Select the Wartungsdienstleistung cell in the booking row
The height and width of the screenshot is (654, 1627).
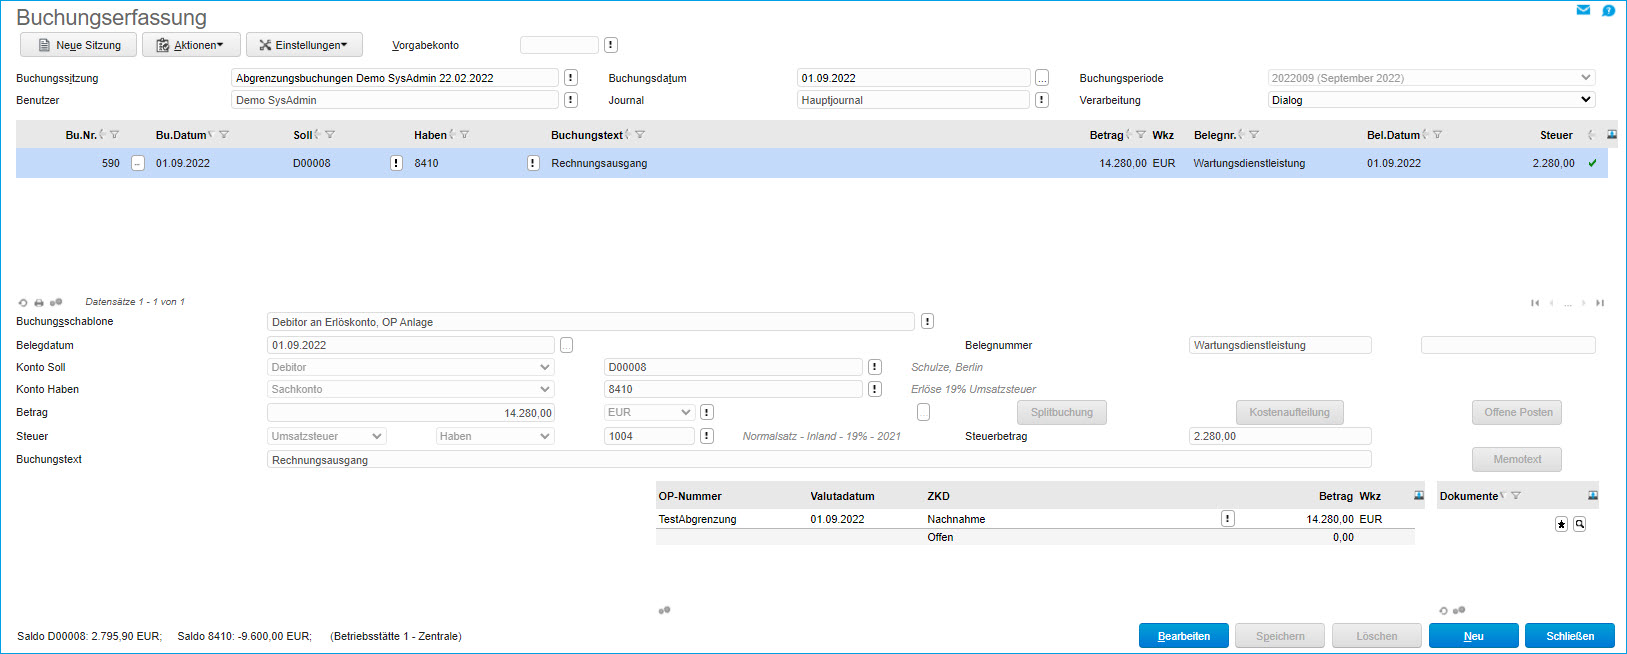[1249, 163]
